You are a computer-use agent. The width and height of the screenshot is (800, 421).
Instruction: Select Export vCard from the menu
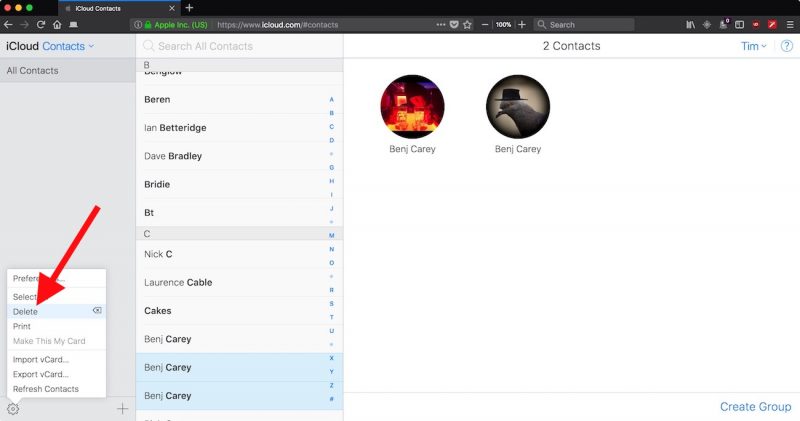[41, 374]
